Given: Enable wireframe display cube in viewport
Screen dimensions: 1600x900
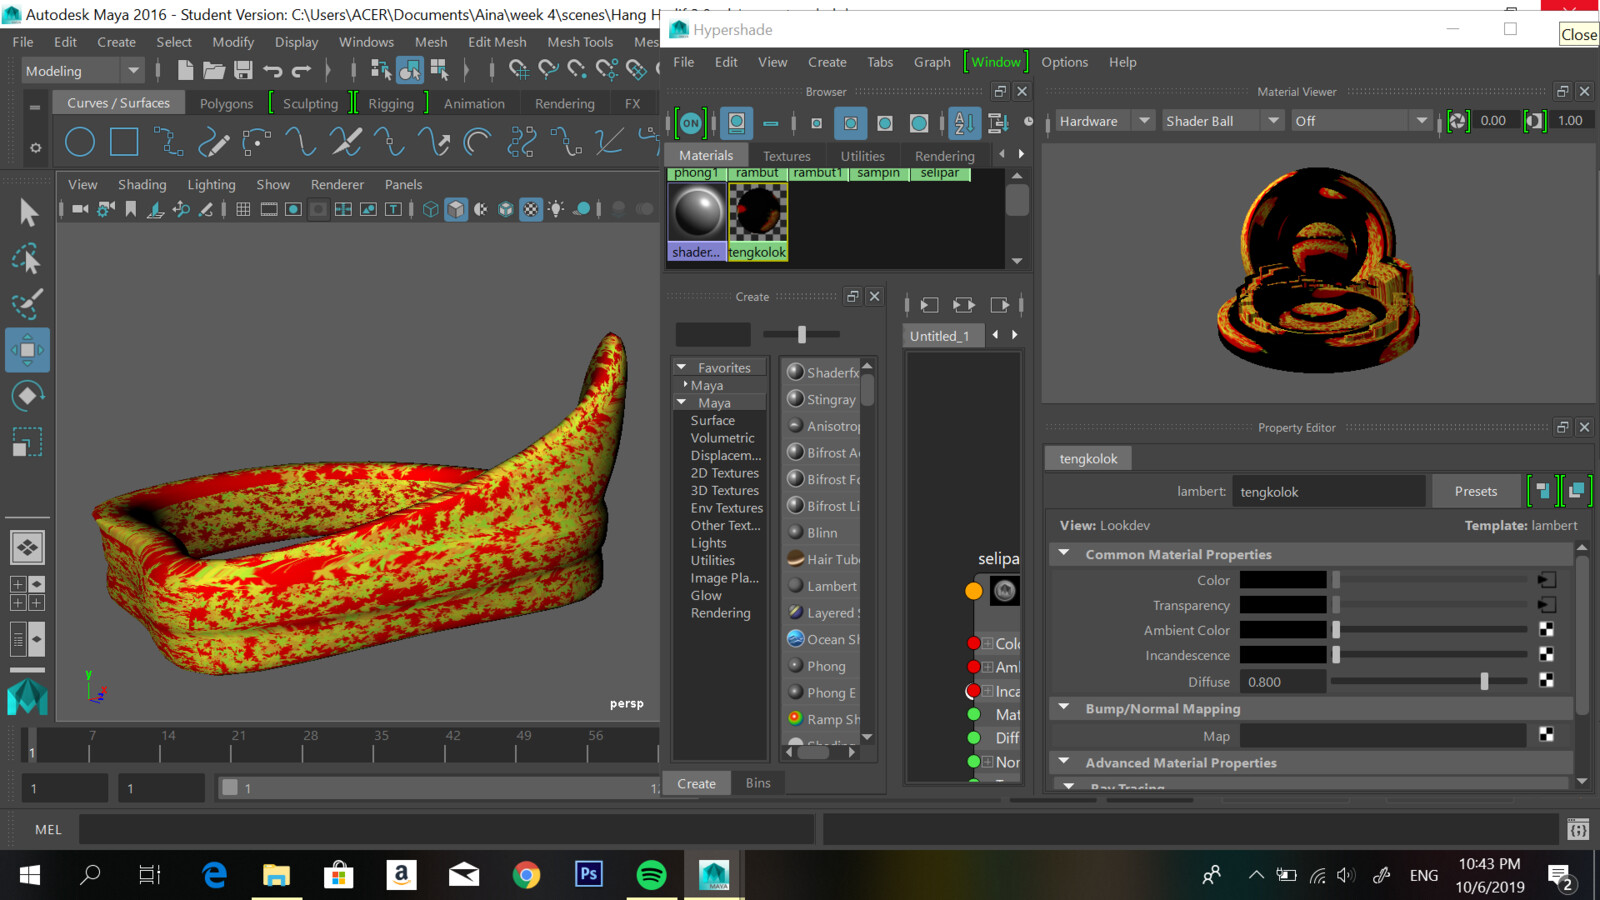Looking at the screenshot, I should 430,209.
